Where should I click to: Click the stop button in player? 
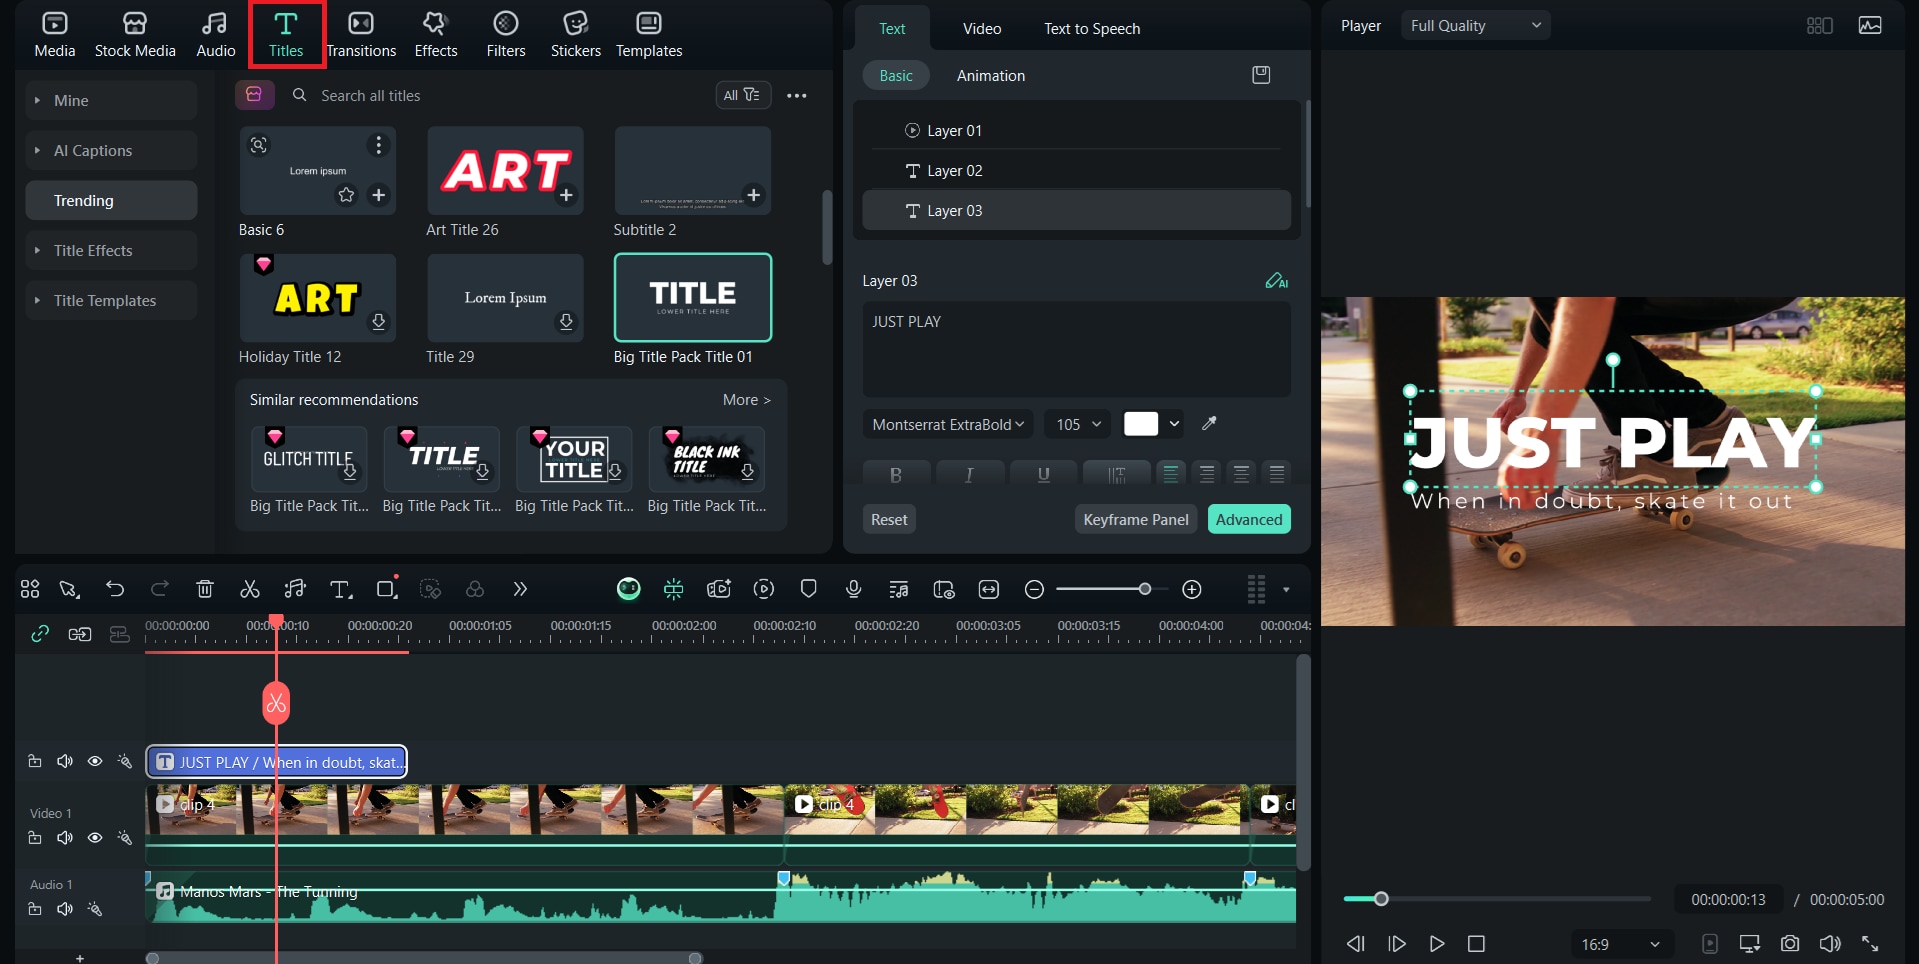click(x=1476, y=943)
